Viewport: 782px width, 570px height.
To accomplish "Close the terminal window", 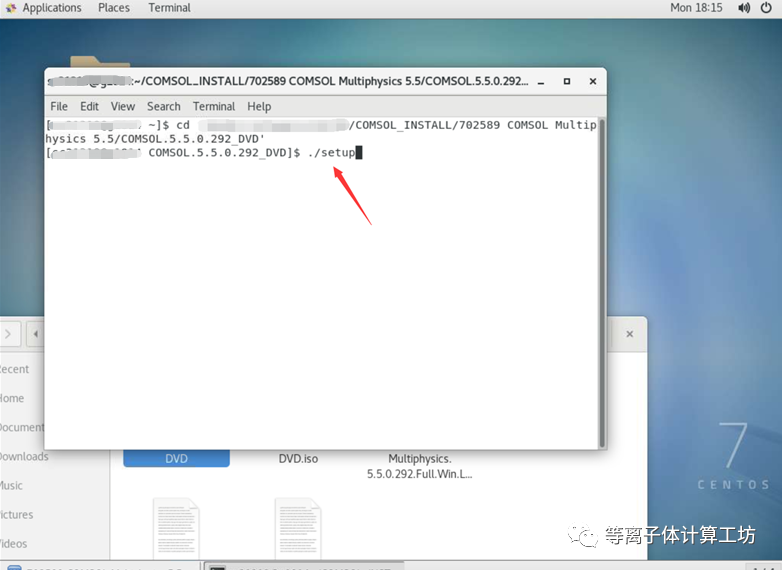I will coord(593,81).
